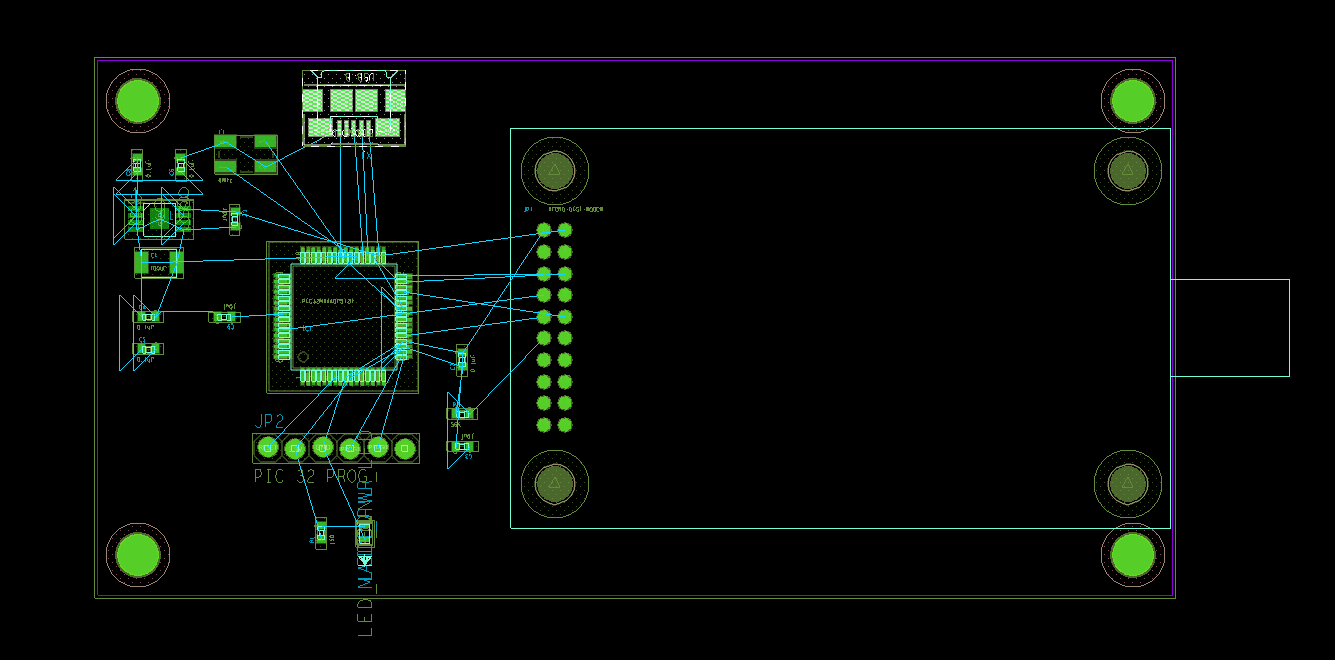Click the RESET pad on the JP2 header
The height and width of the screenshot is (660, 1335).
(268, 447)
